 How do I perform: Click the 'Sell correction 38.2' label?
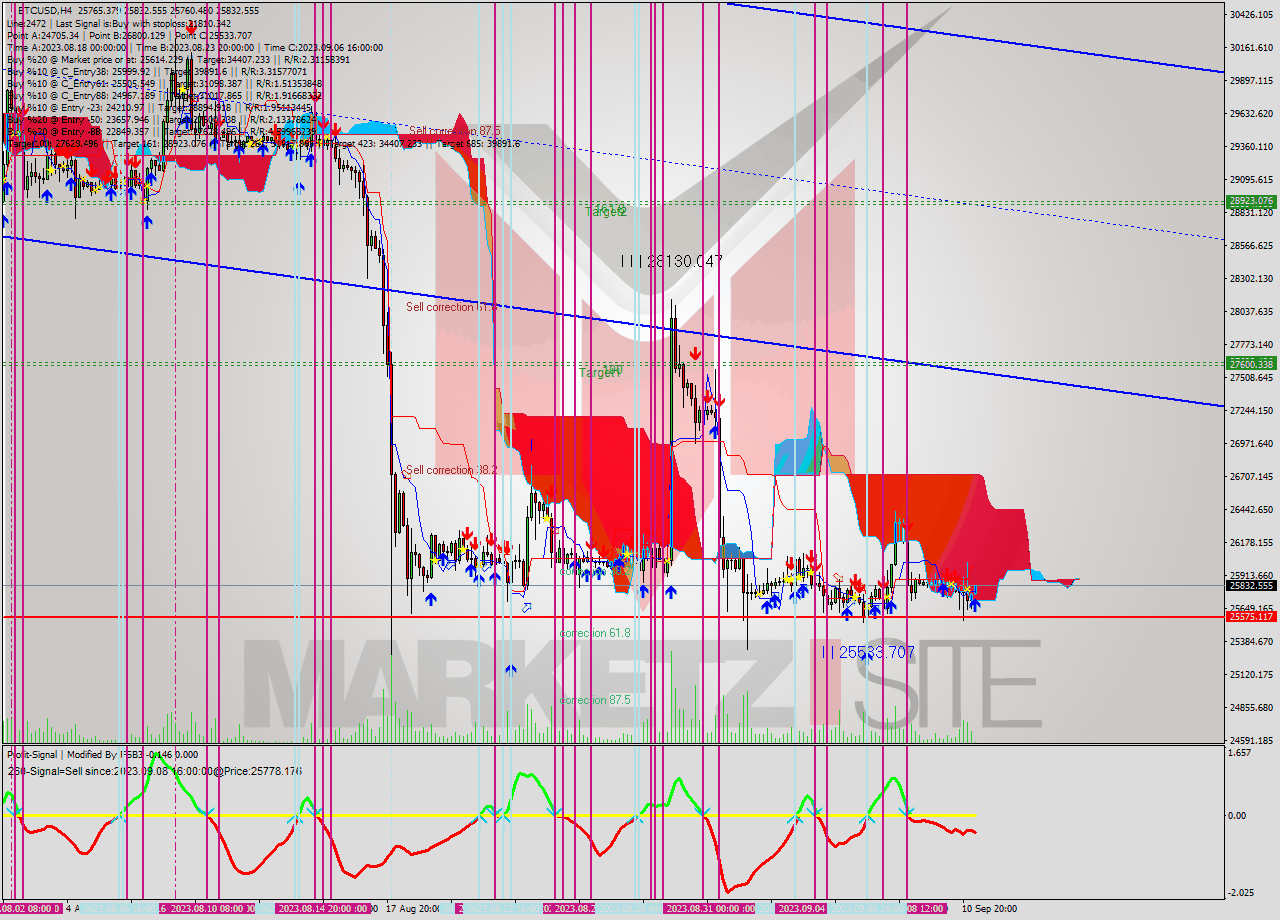pyautogui.click(x=453, y=470)
